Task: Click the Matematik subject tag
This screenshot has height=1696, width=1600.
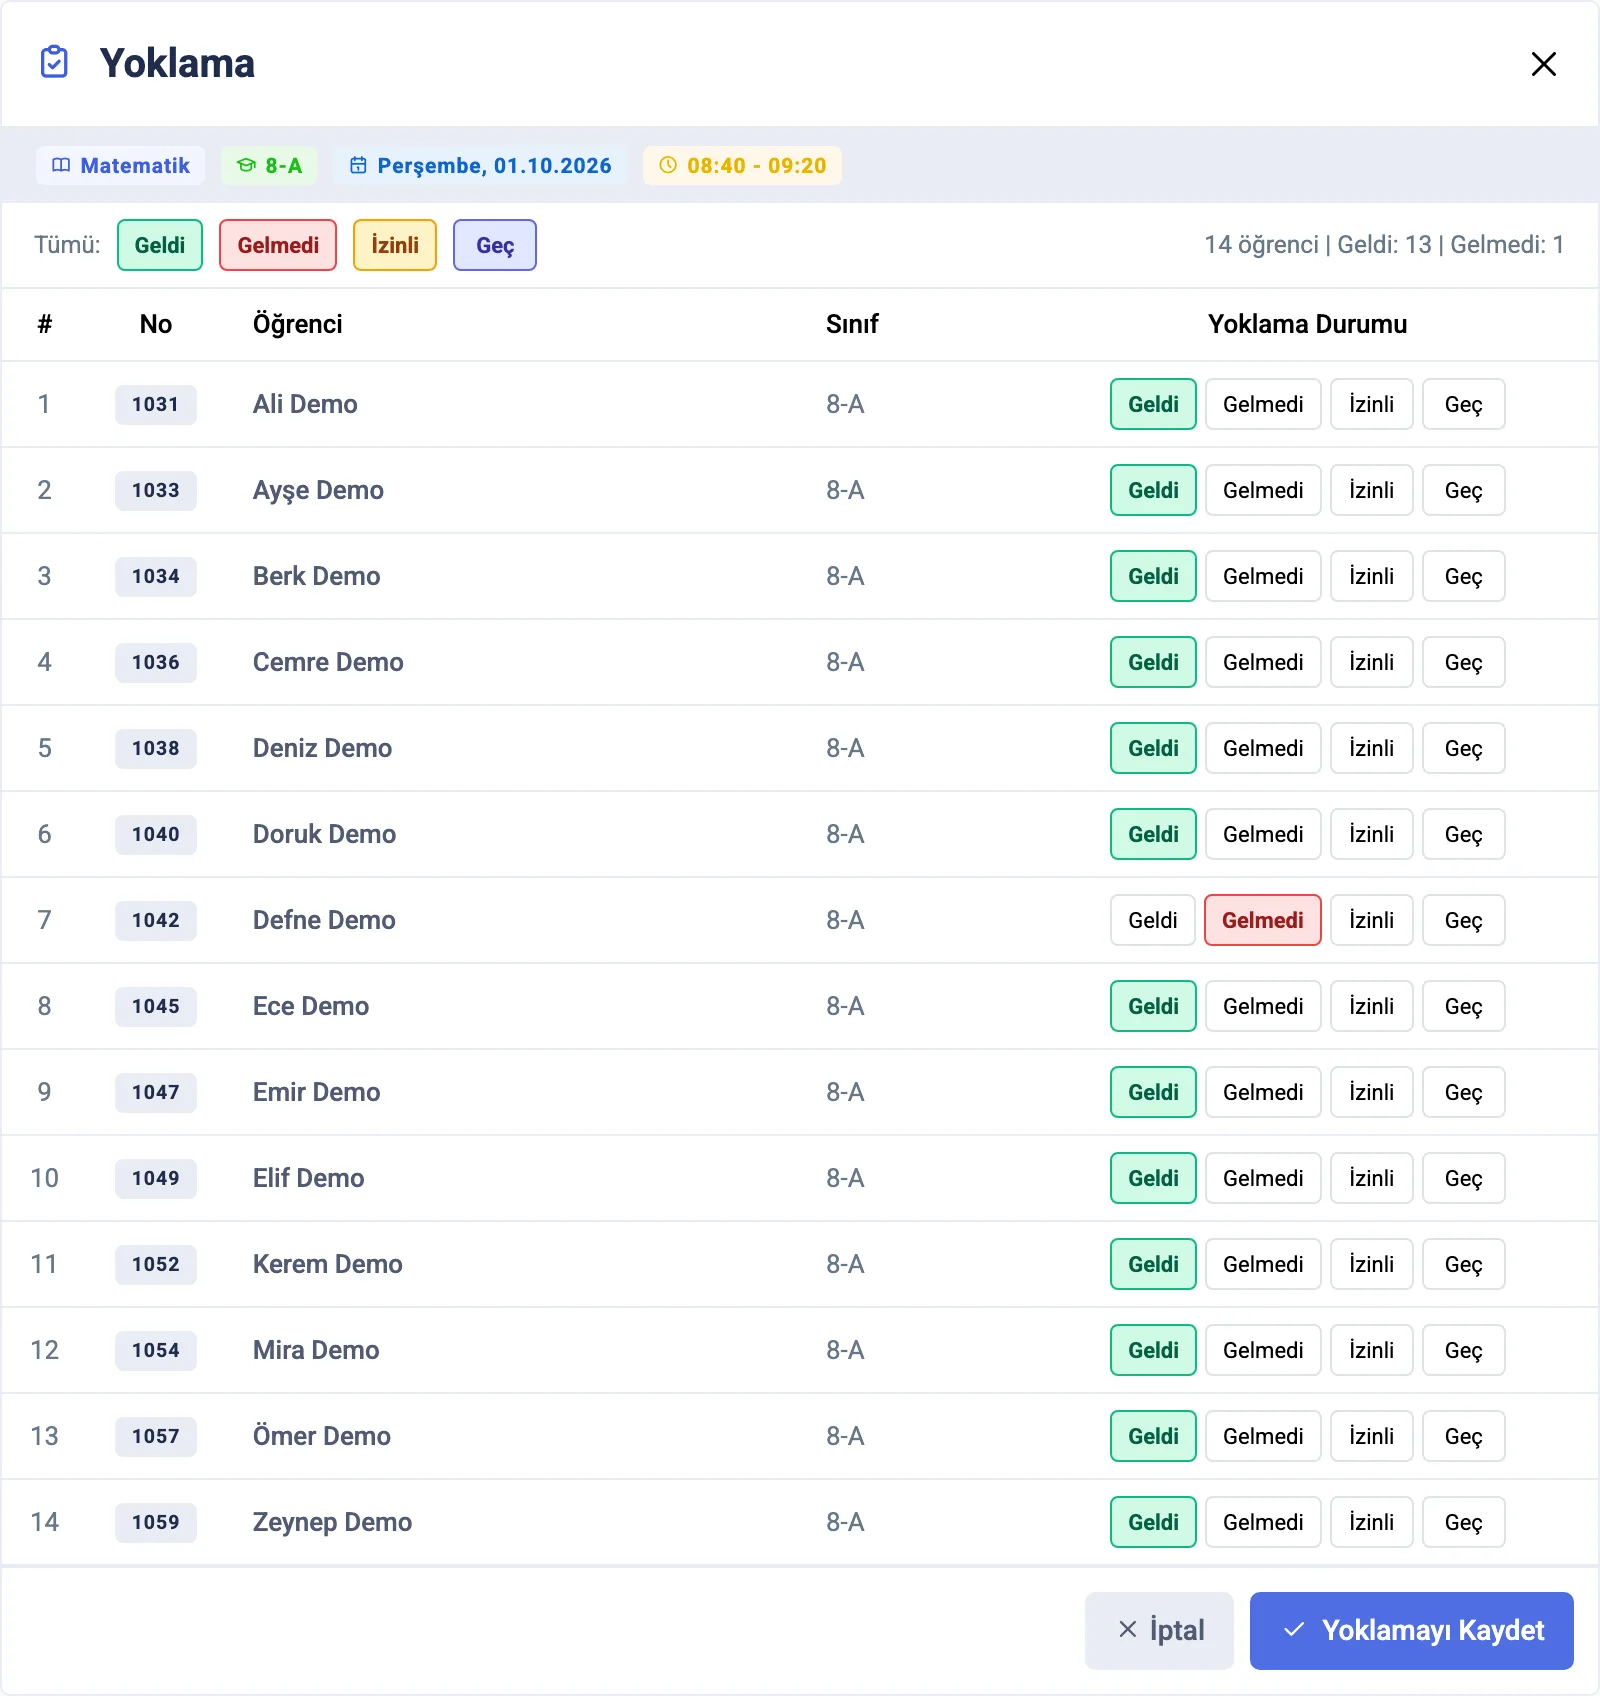Action: click(x=120, y=165)
